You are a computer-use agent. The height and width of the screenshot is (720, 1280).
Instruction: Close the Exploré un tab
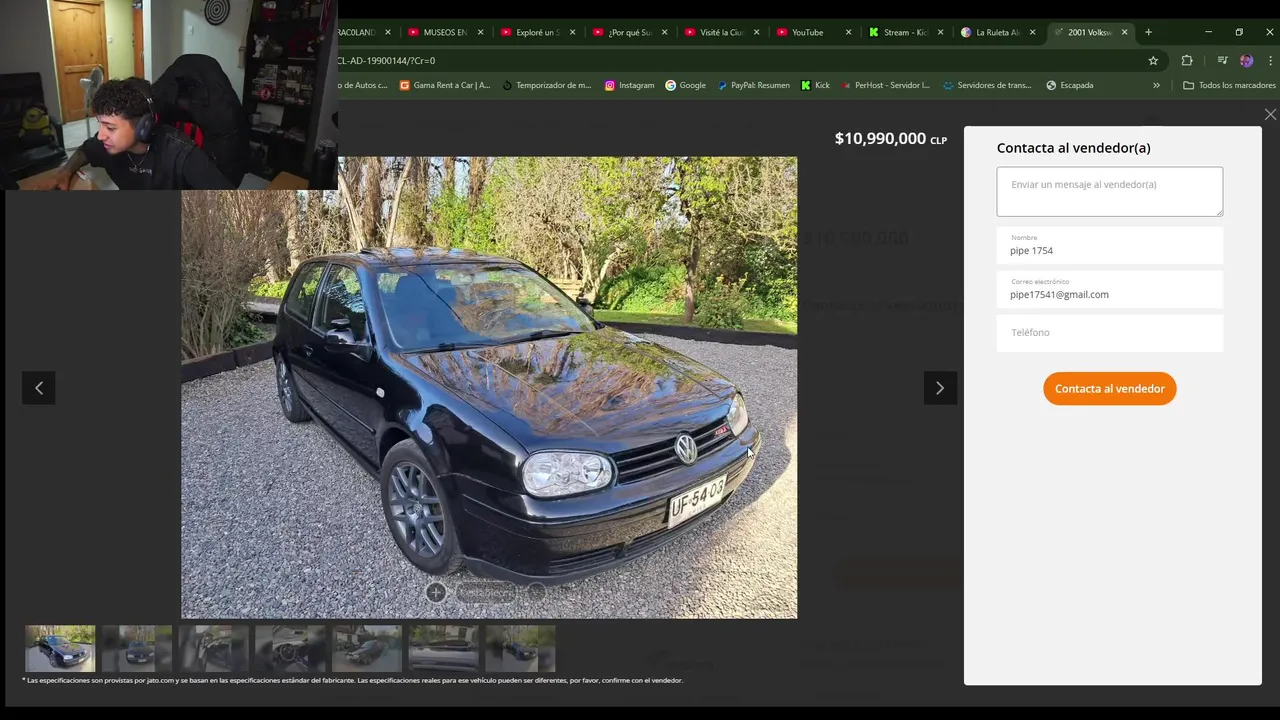coord(572,32)
